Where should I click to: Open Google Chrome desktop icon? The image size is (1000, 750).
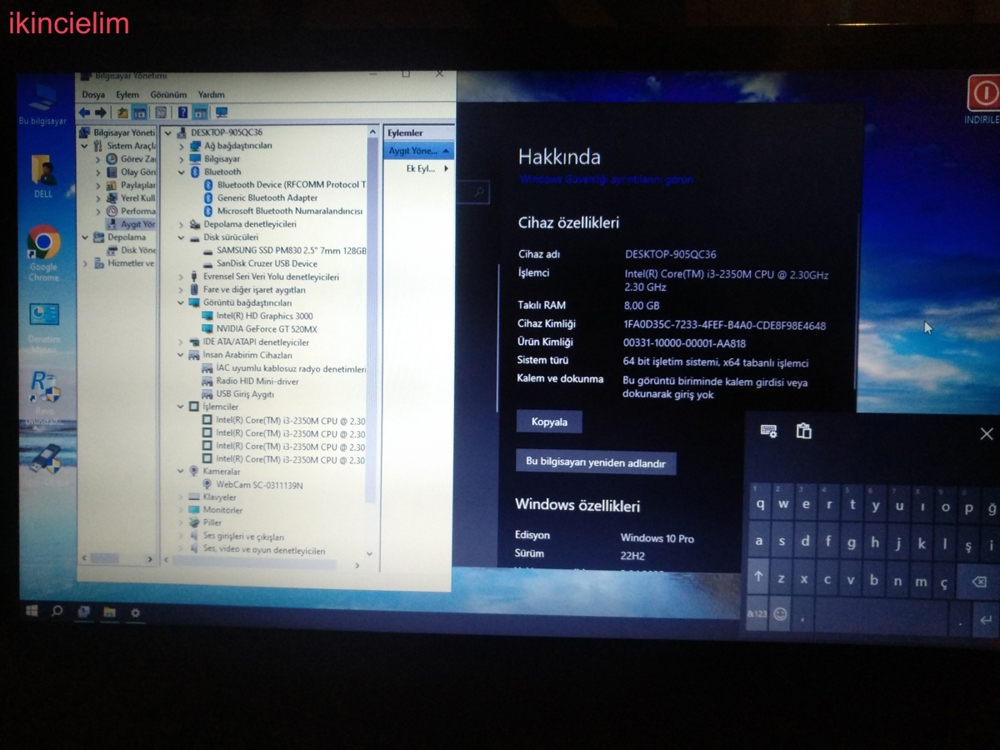[43, 253]
